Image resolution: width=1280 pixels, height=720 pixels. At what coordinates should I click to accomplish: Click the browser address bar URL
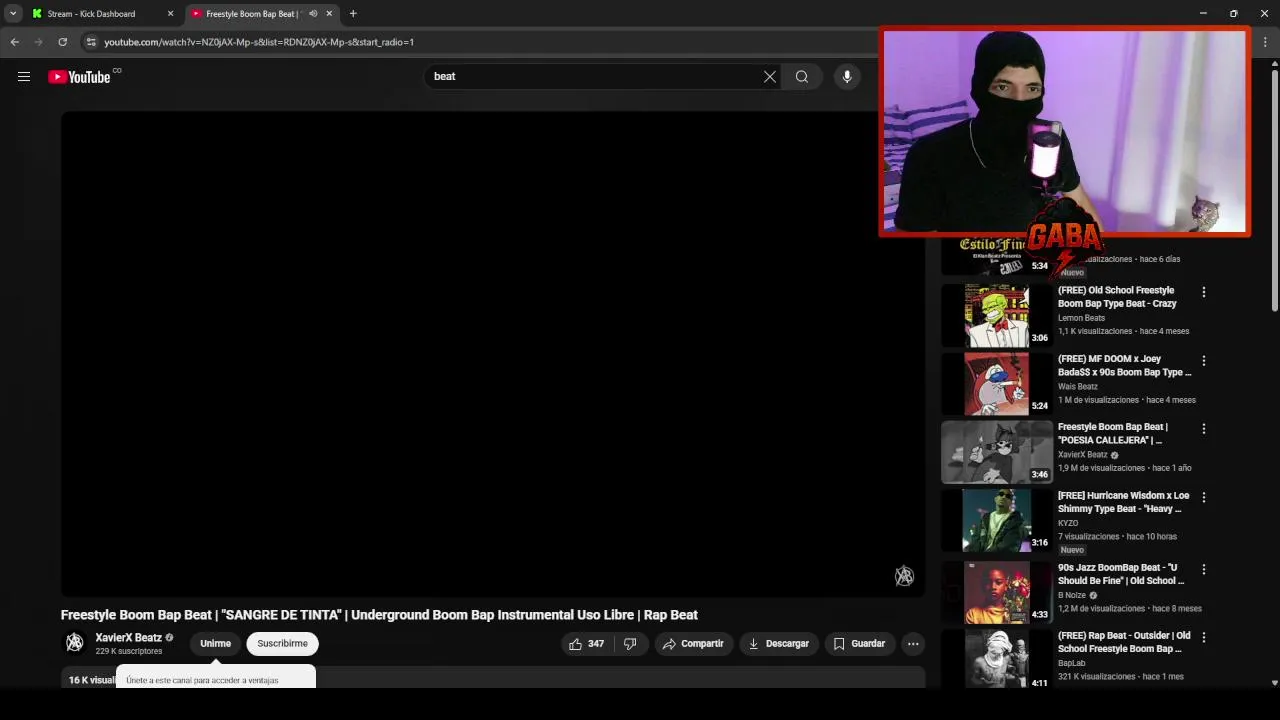tap(259, 42)
